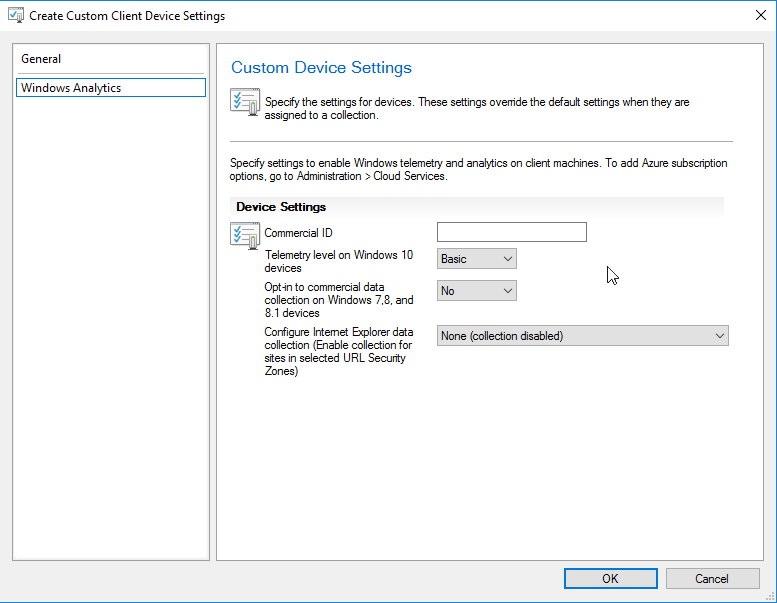
Task: Click the Commercial ID label
Action: [298, 233]
